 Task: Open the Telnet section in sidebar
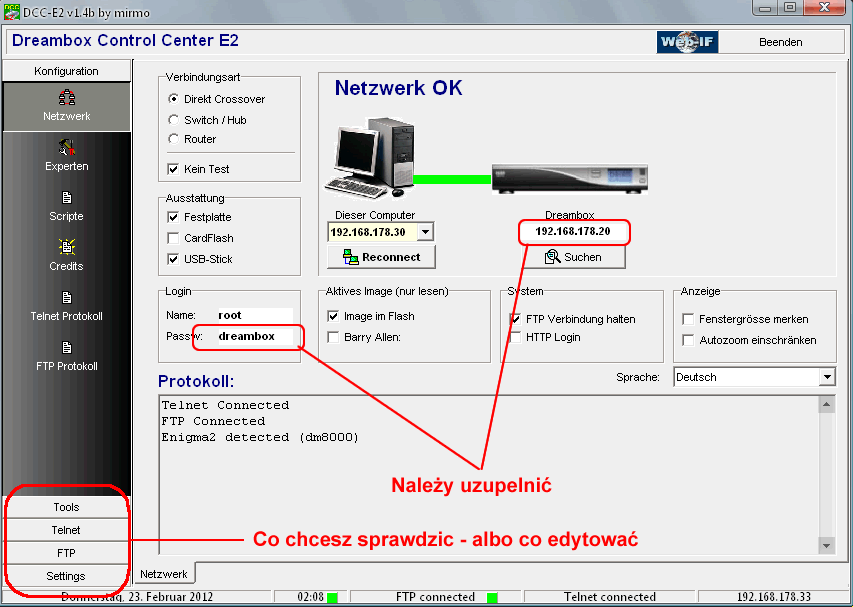pos(66,530)
